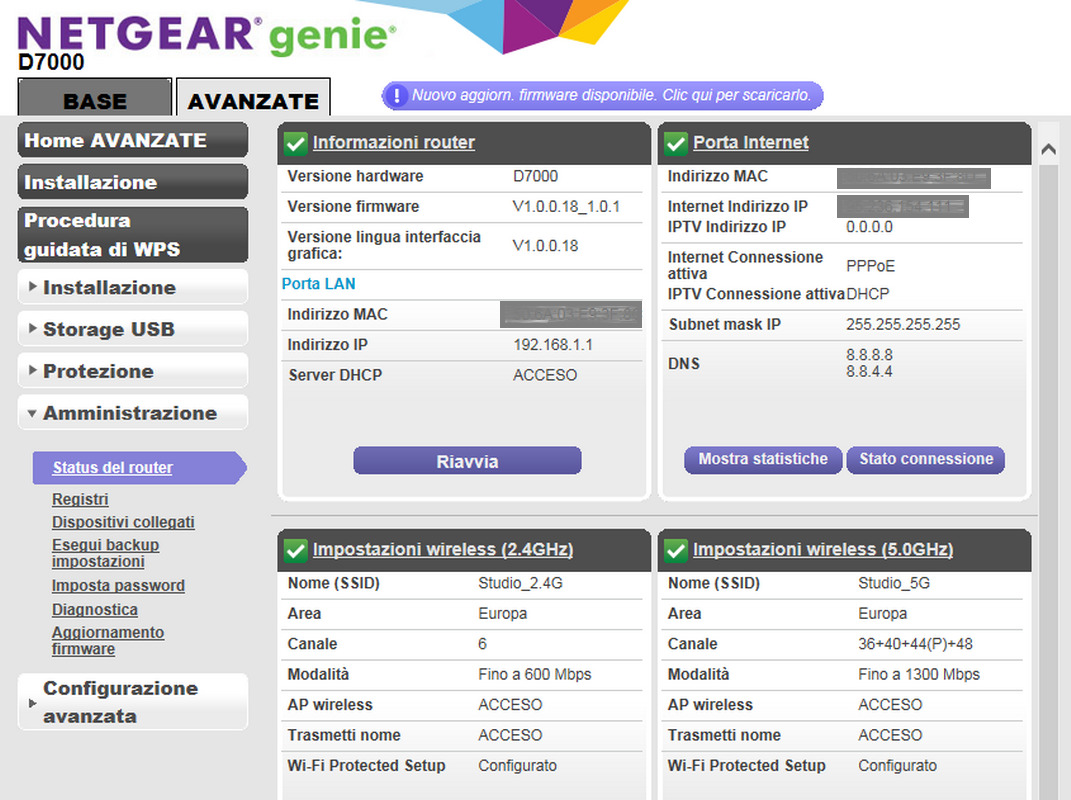Switch to the BASE tab
The height and width of the screenshot is (800, 1071).
point(95,100)
